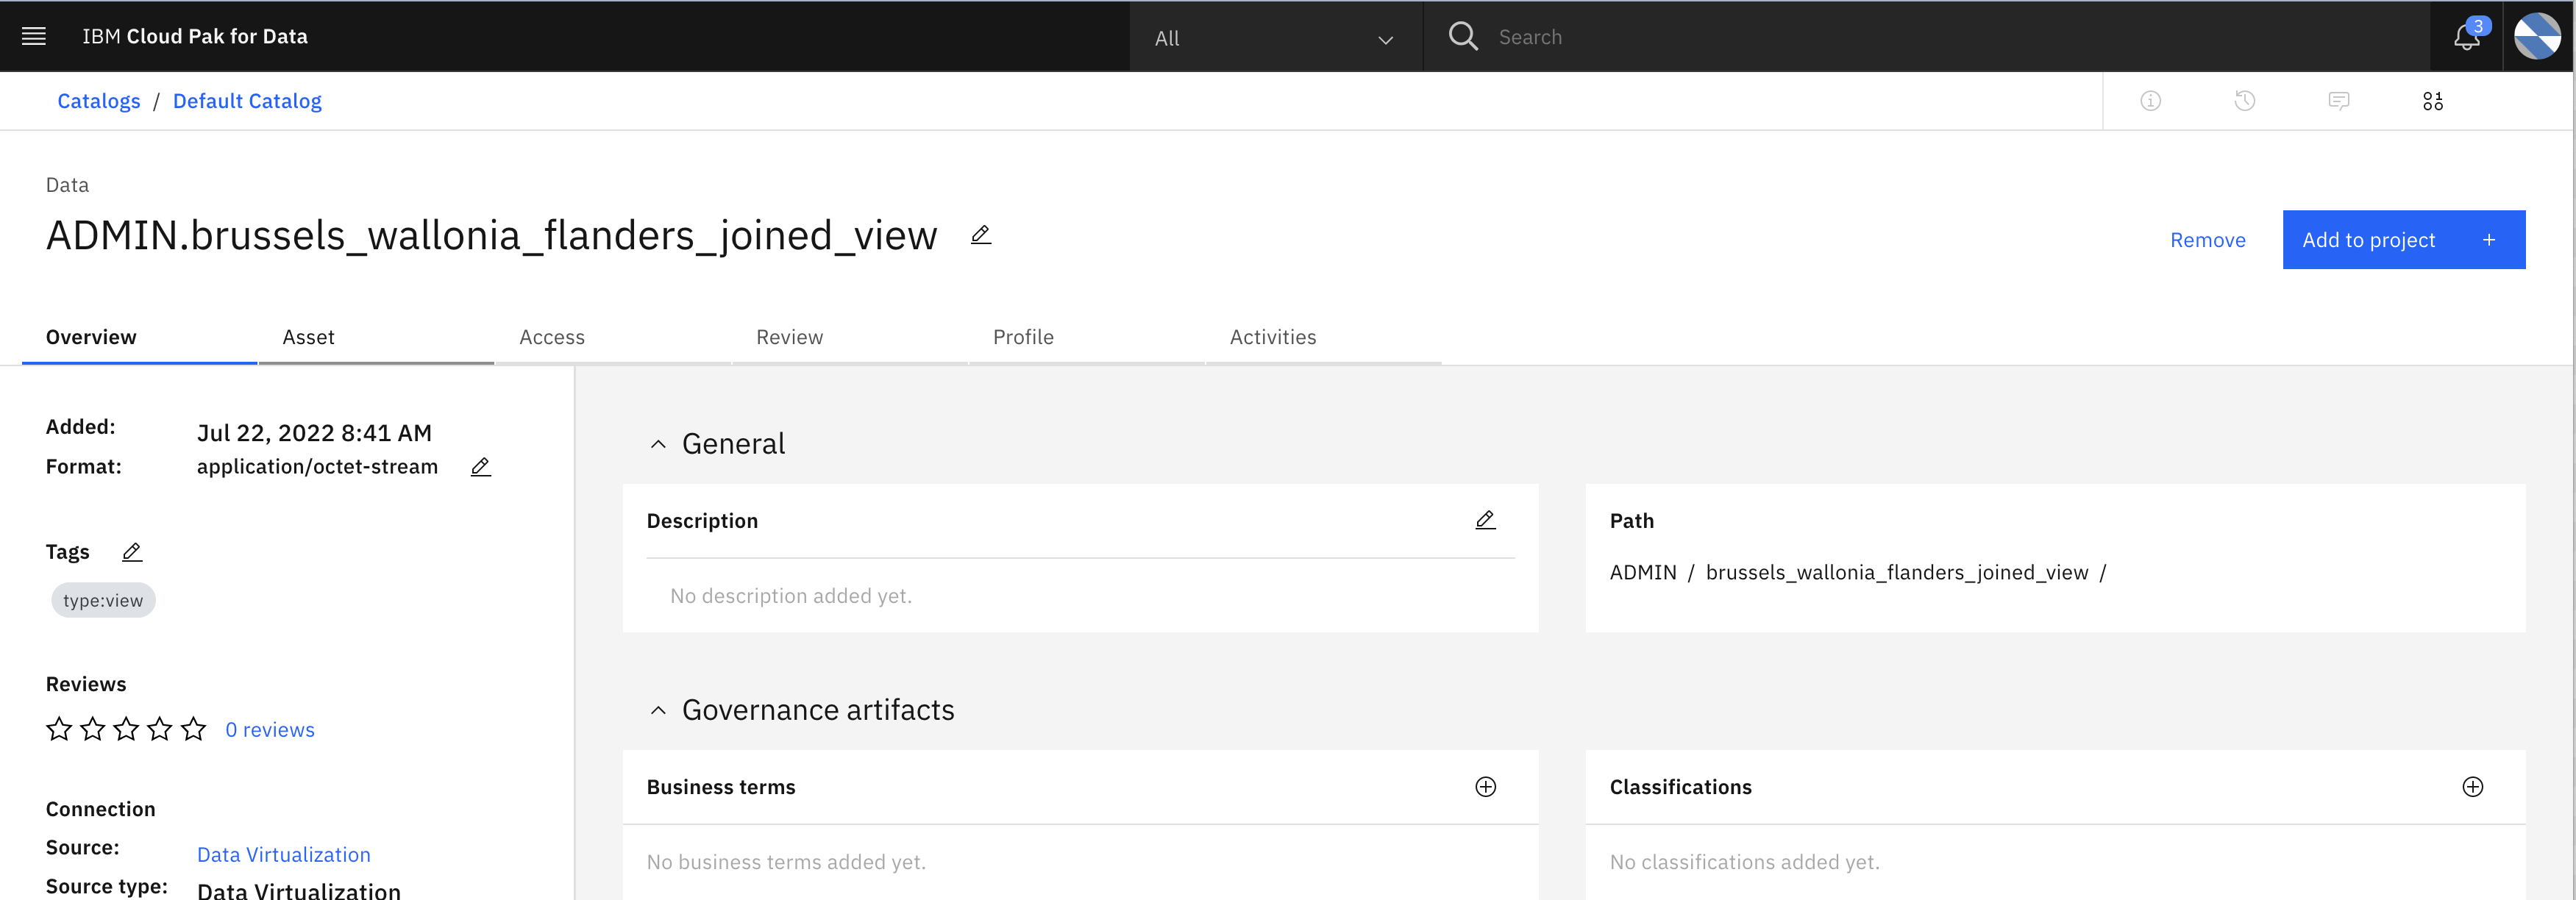Image resolution: width=2576 pixels, height=900 pixels.
Task: Add a business term
Action: tap(1486, 787)
